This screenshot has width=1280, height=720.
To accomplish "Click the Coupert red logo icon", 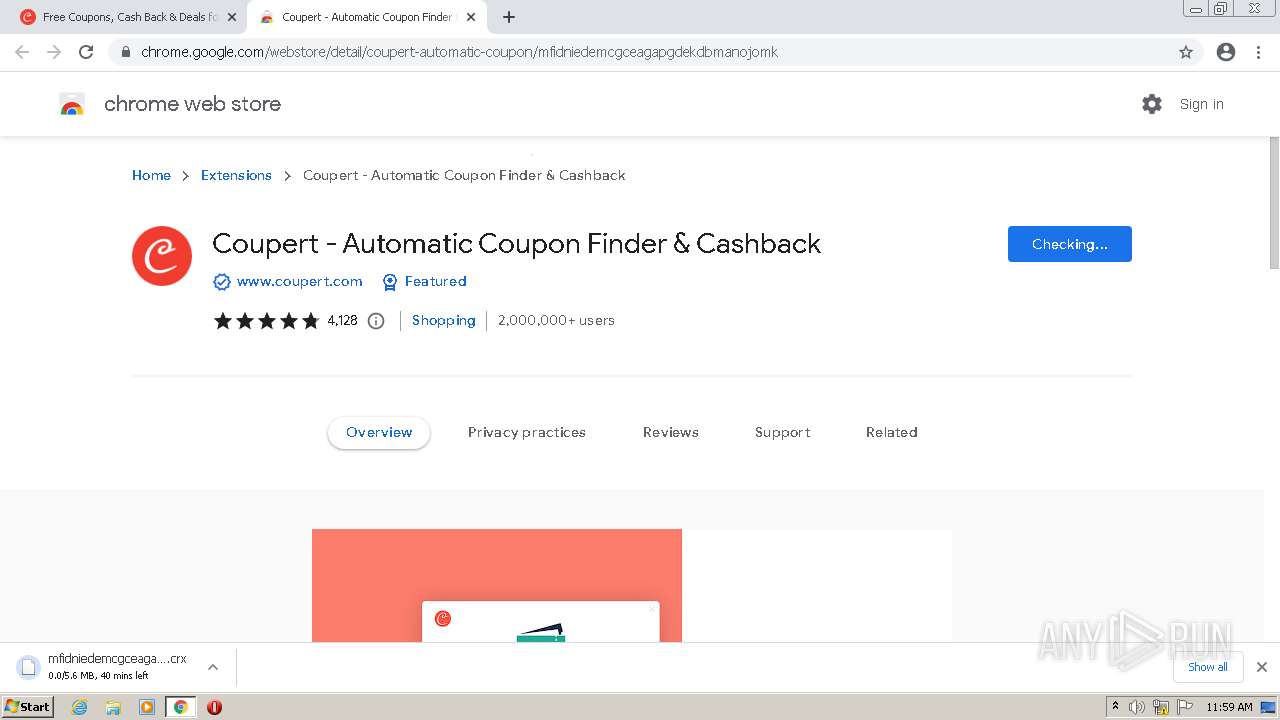I will [162, 256].
